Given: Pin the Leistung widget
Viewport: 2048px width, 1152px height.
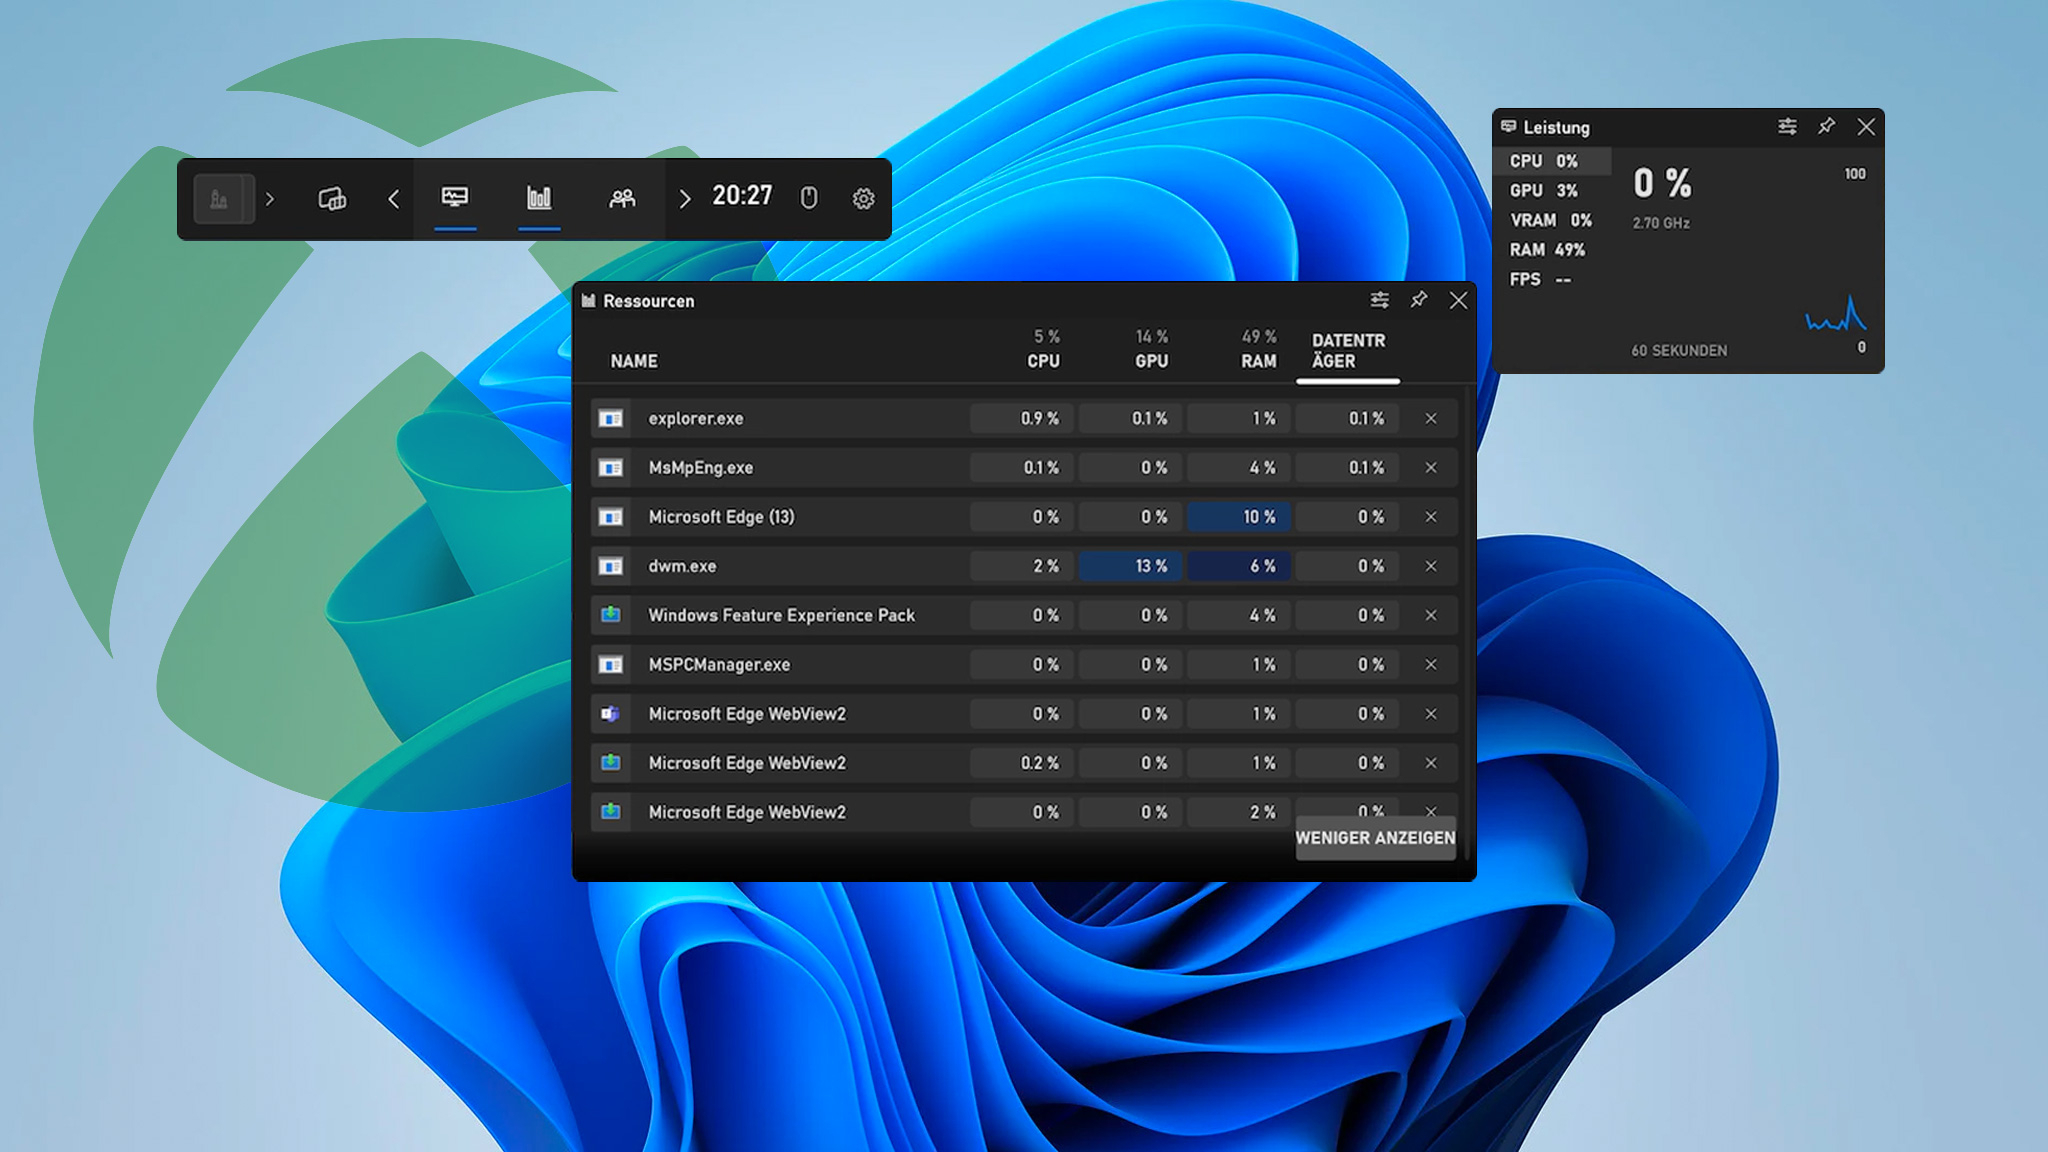Looking at the screenshot, I should [x=1826, y=126].
